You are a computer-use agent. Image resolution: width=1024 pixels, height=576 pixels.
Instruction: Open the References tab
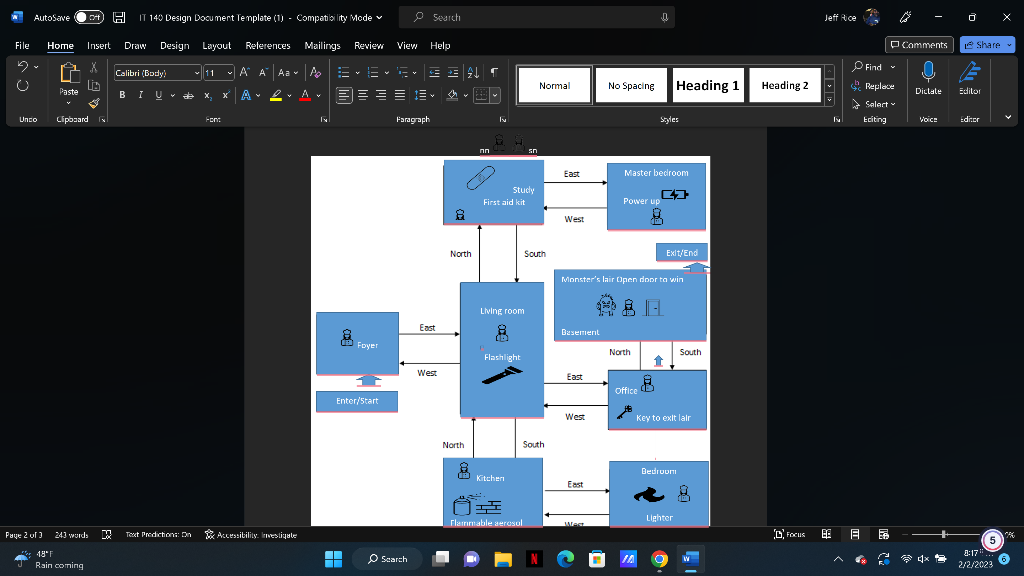pyautogui.click(x=267, y=45)
